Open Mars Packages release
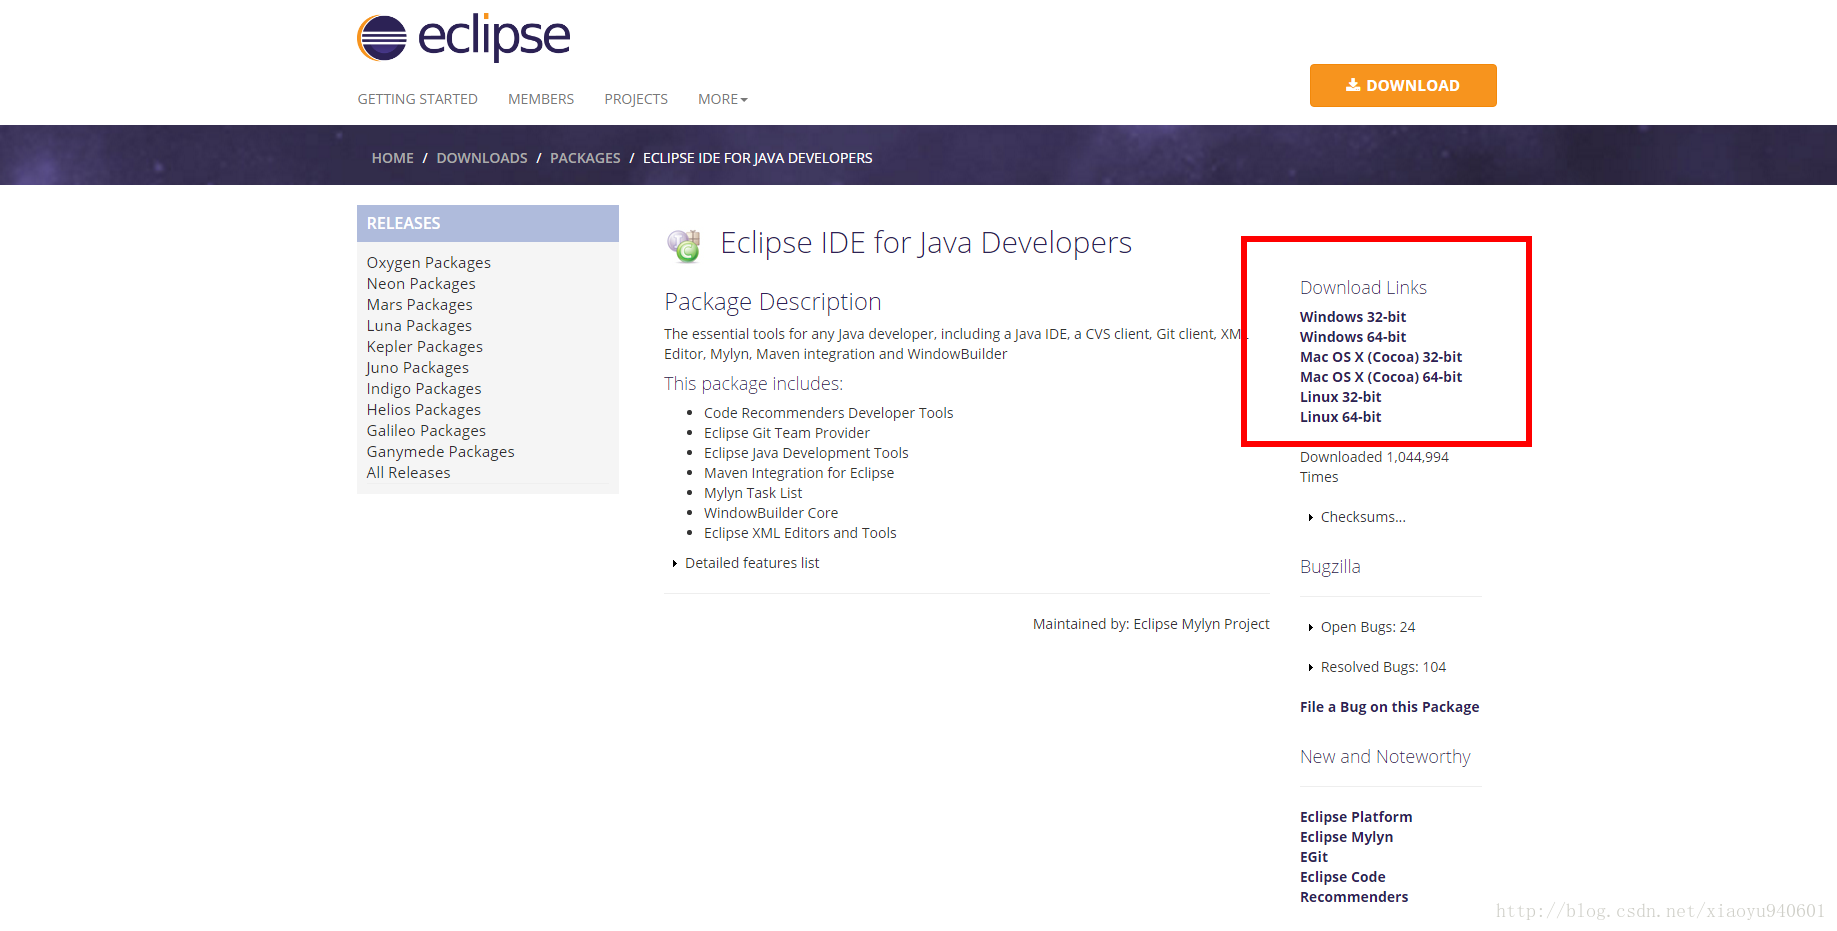Screen dimensions: 1837x931 [419, 305]
